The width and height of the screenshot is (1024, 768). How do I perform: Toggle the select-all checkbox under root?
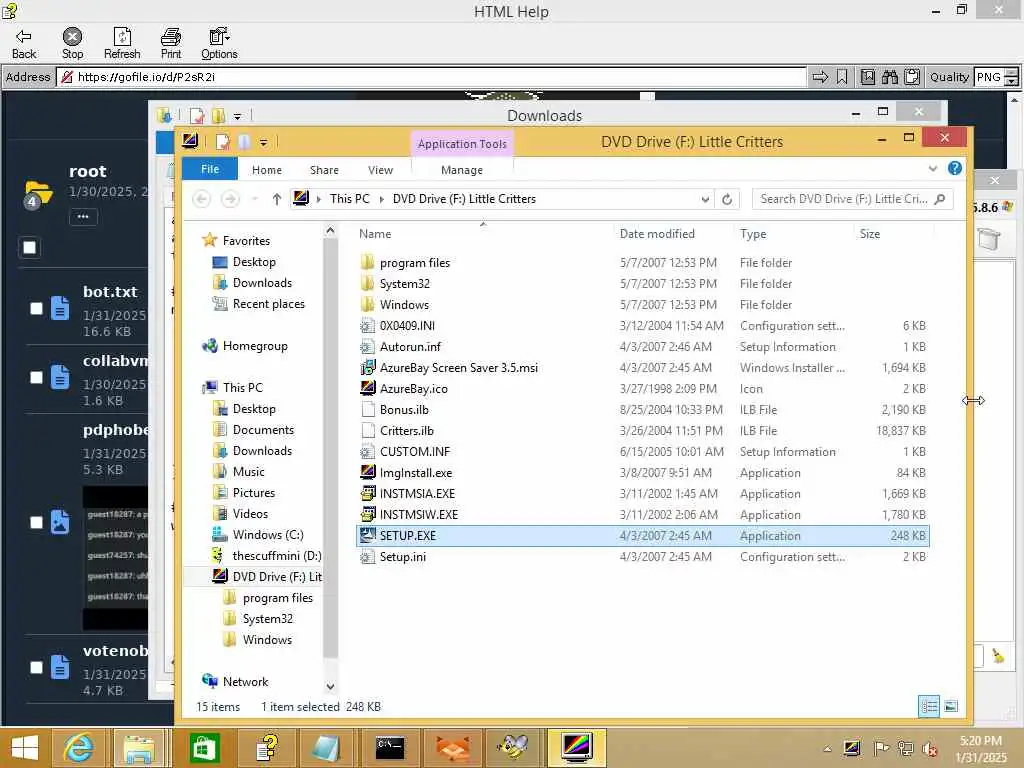click(29, 247)
